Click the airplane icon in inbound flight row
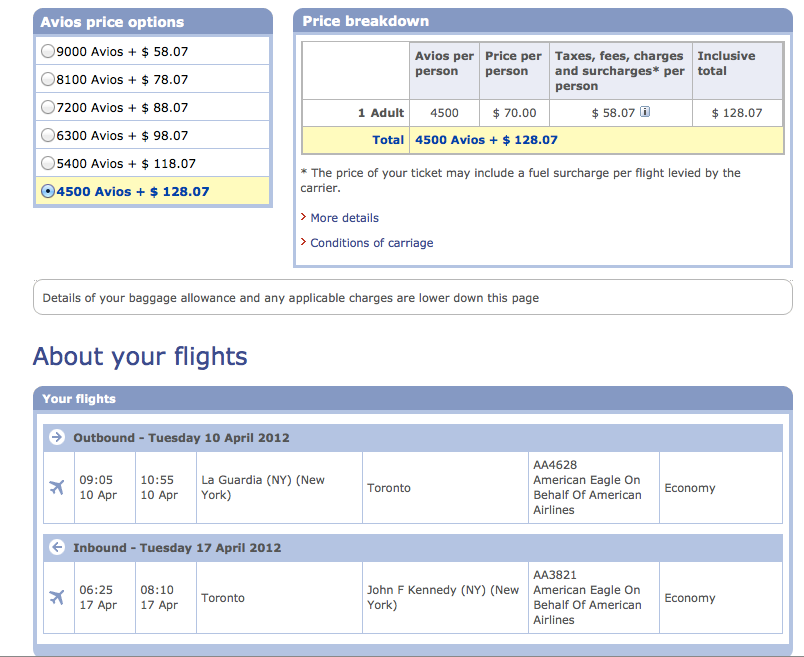The width and height of the screenshot is (804, 657). coord(56,598)
